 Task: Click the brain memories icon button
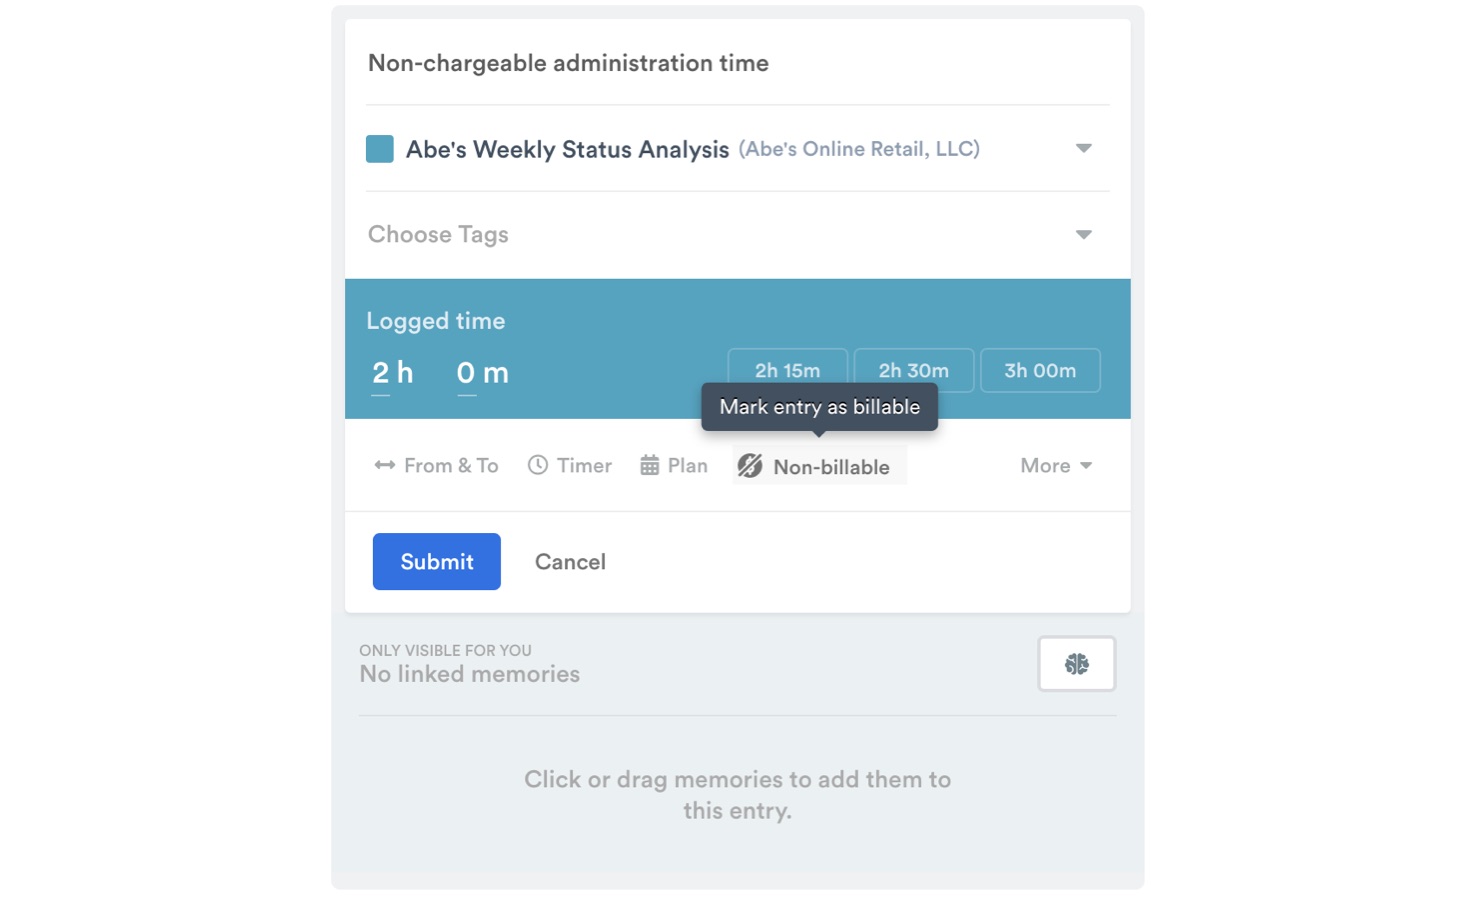point(1076,664)
